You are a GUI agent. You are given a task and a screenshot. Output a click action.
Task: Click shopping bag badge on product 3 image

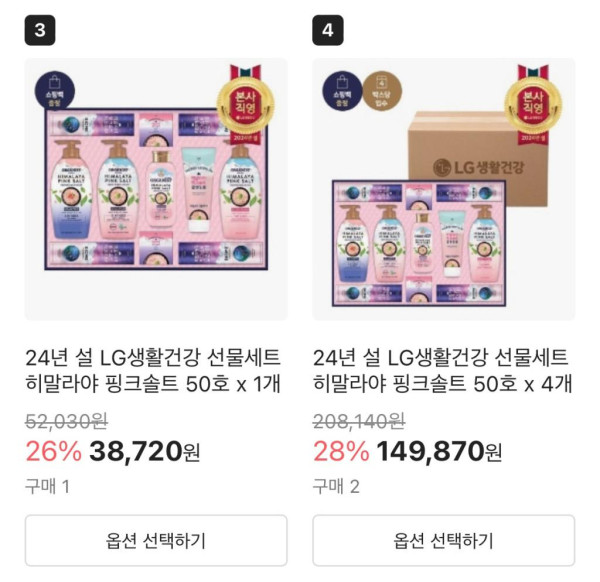point(55,91)
